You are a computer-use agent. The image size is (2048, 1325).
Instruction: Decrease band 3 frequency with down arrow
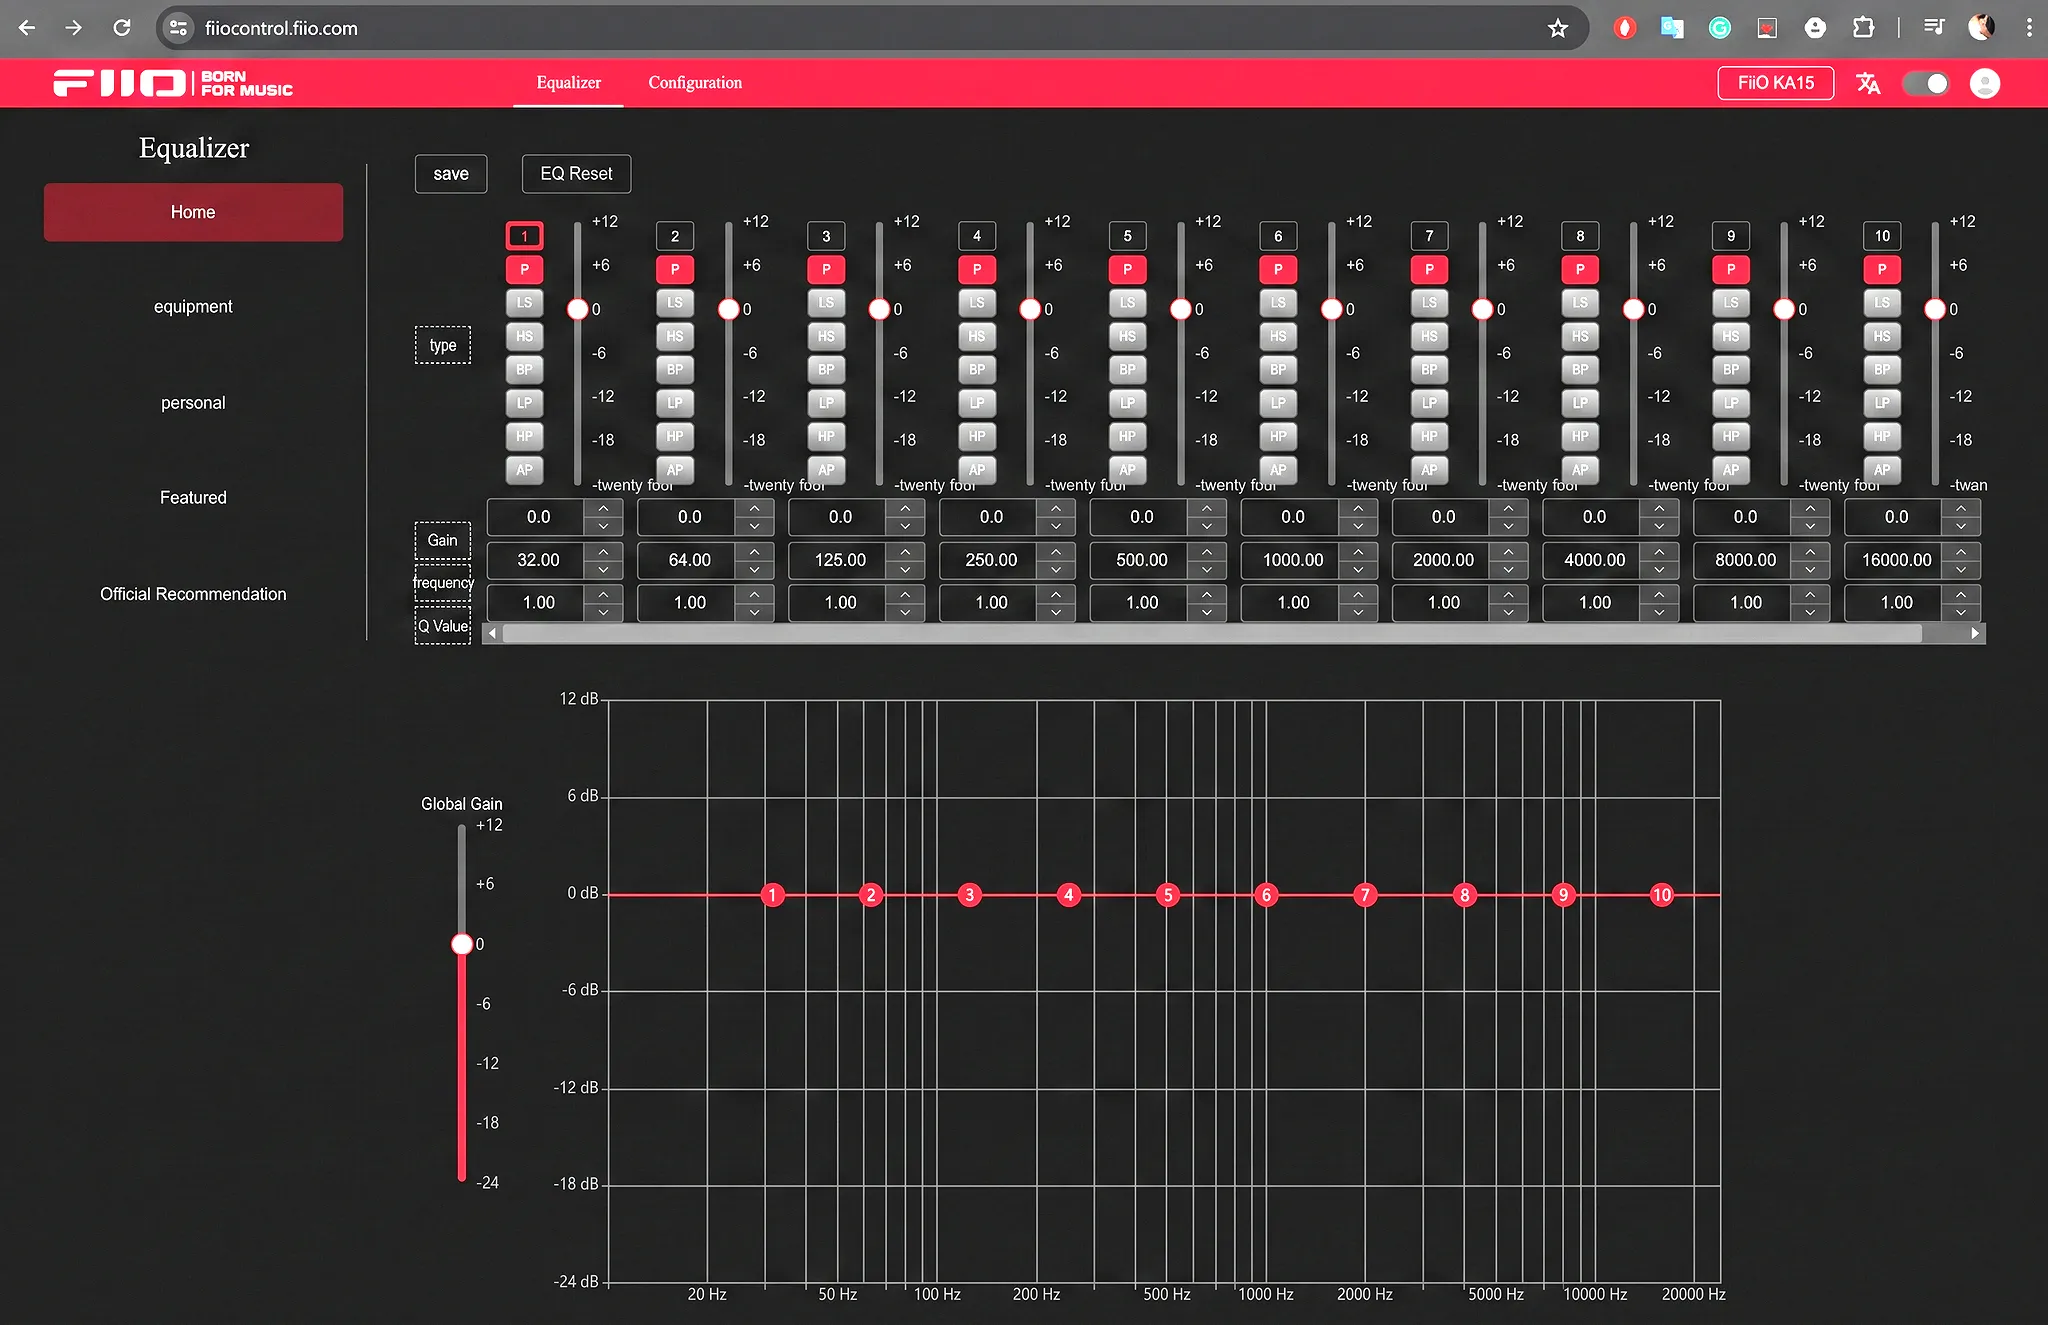pos(905,569)
